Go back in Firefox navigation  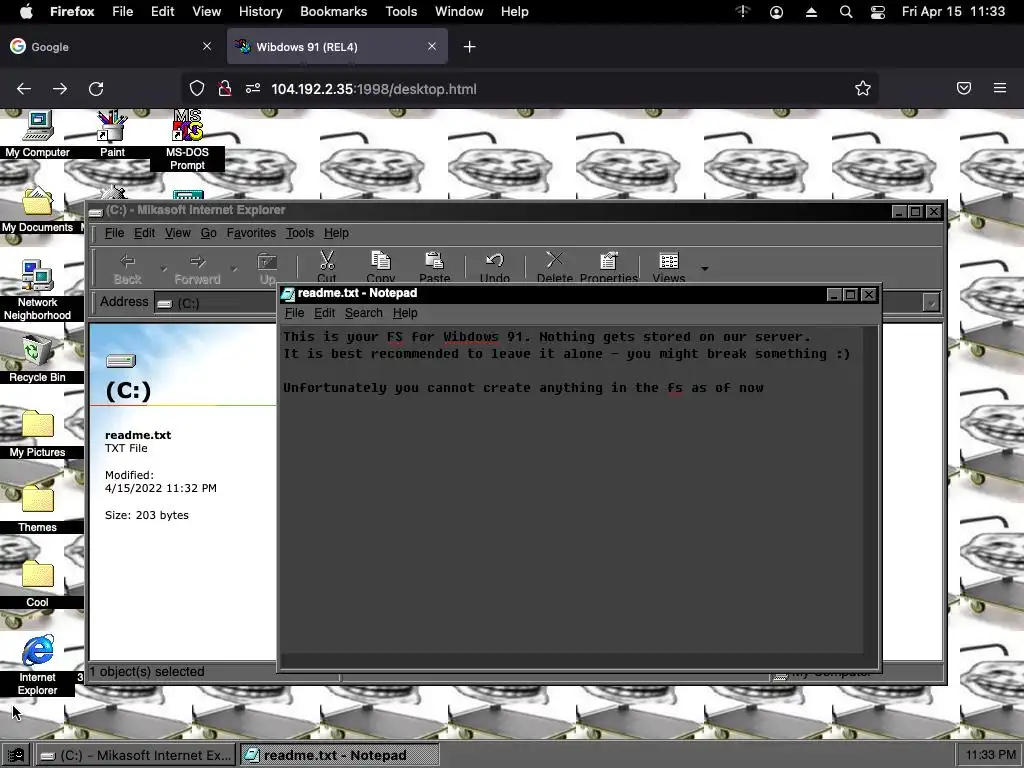24,89
